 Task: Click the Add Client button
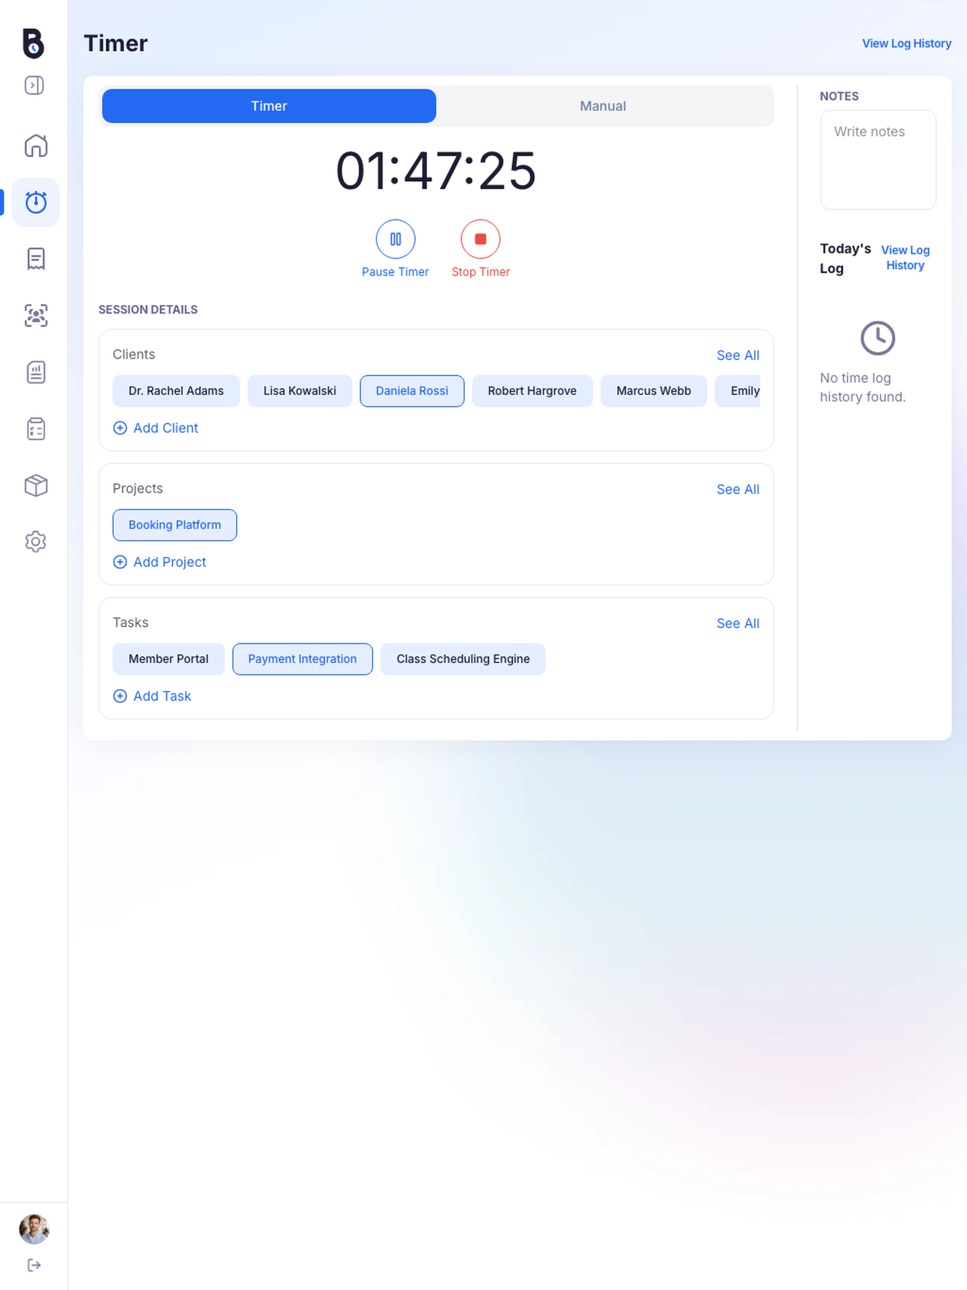tap(156, 428)
